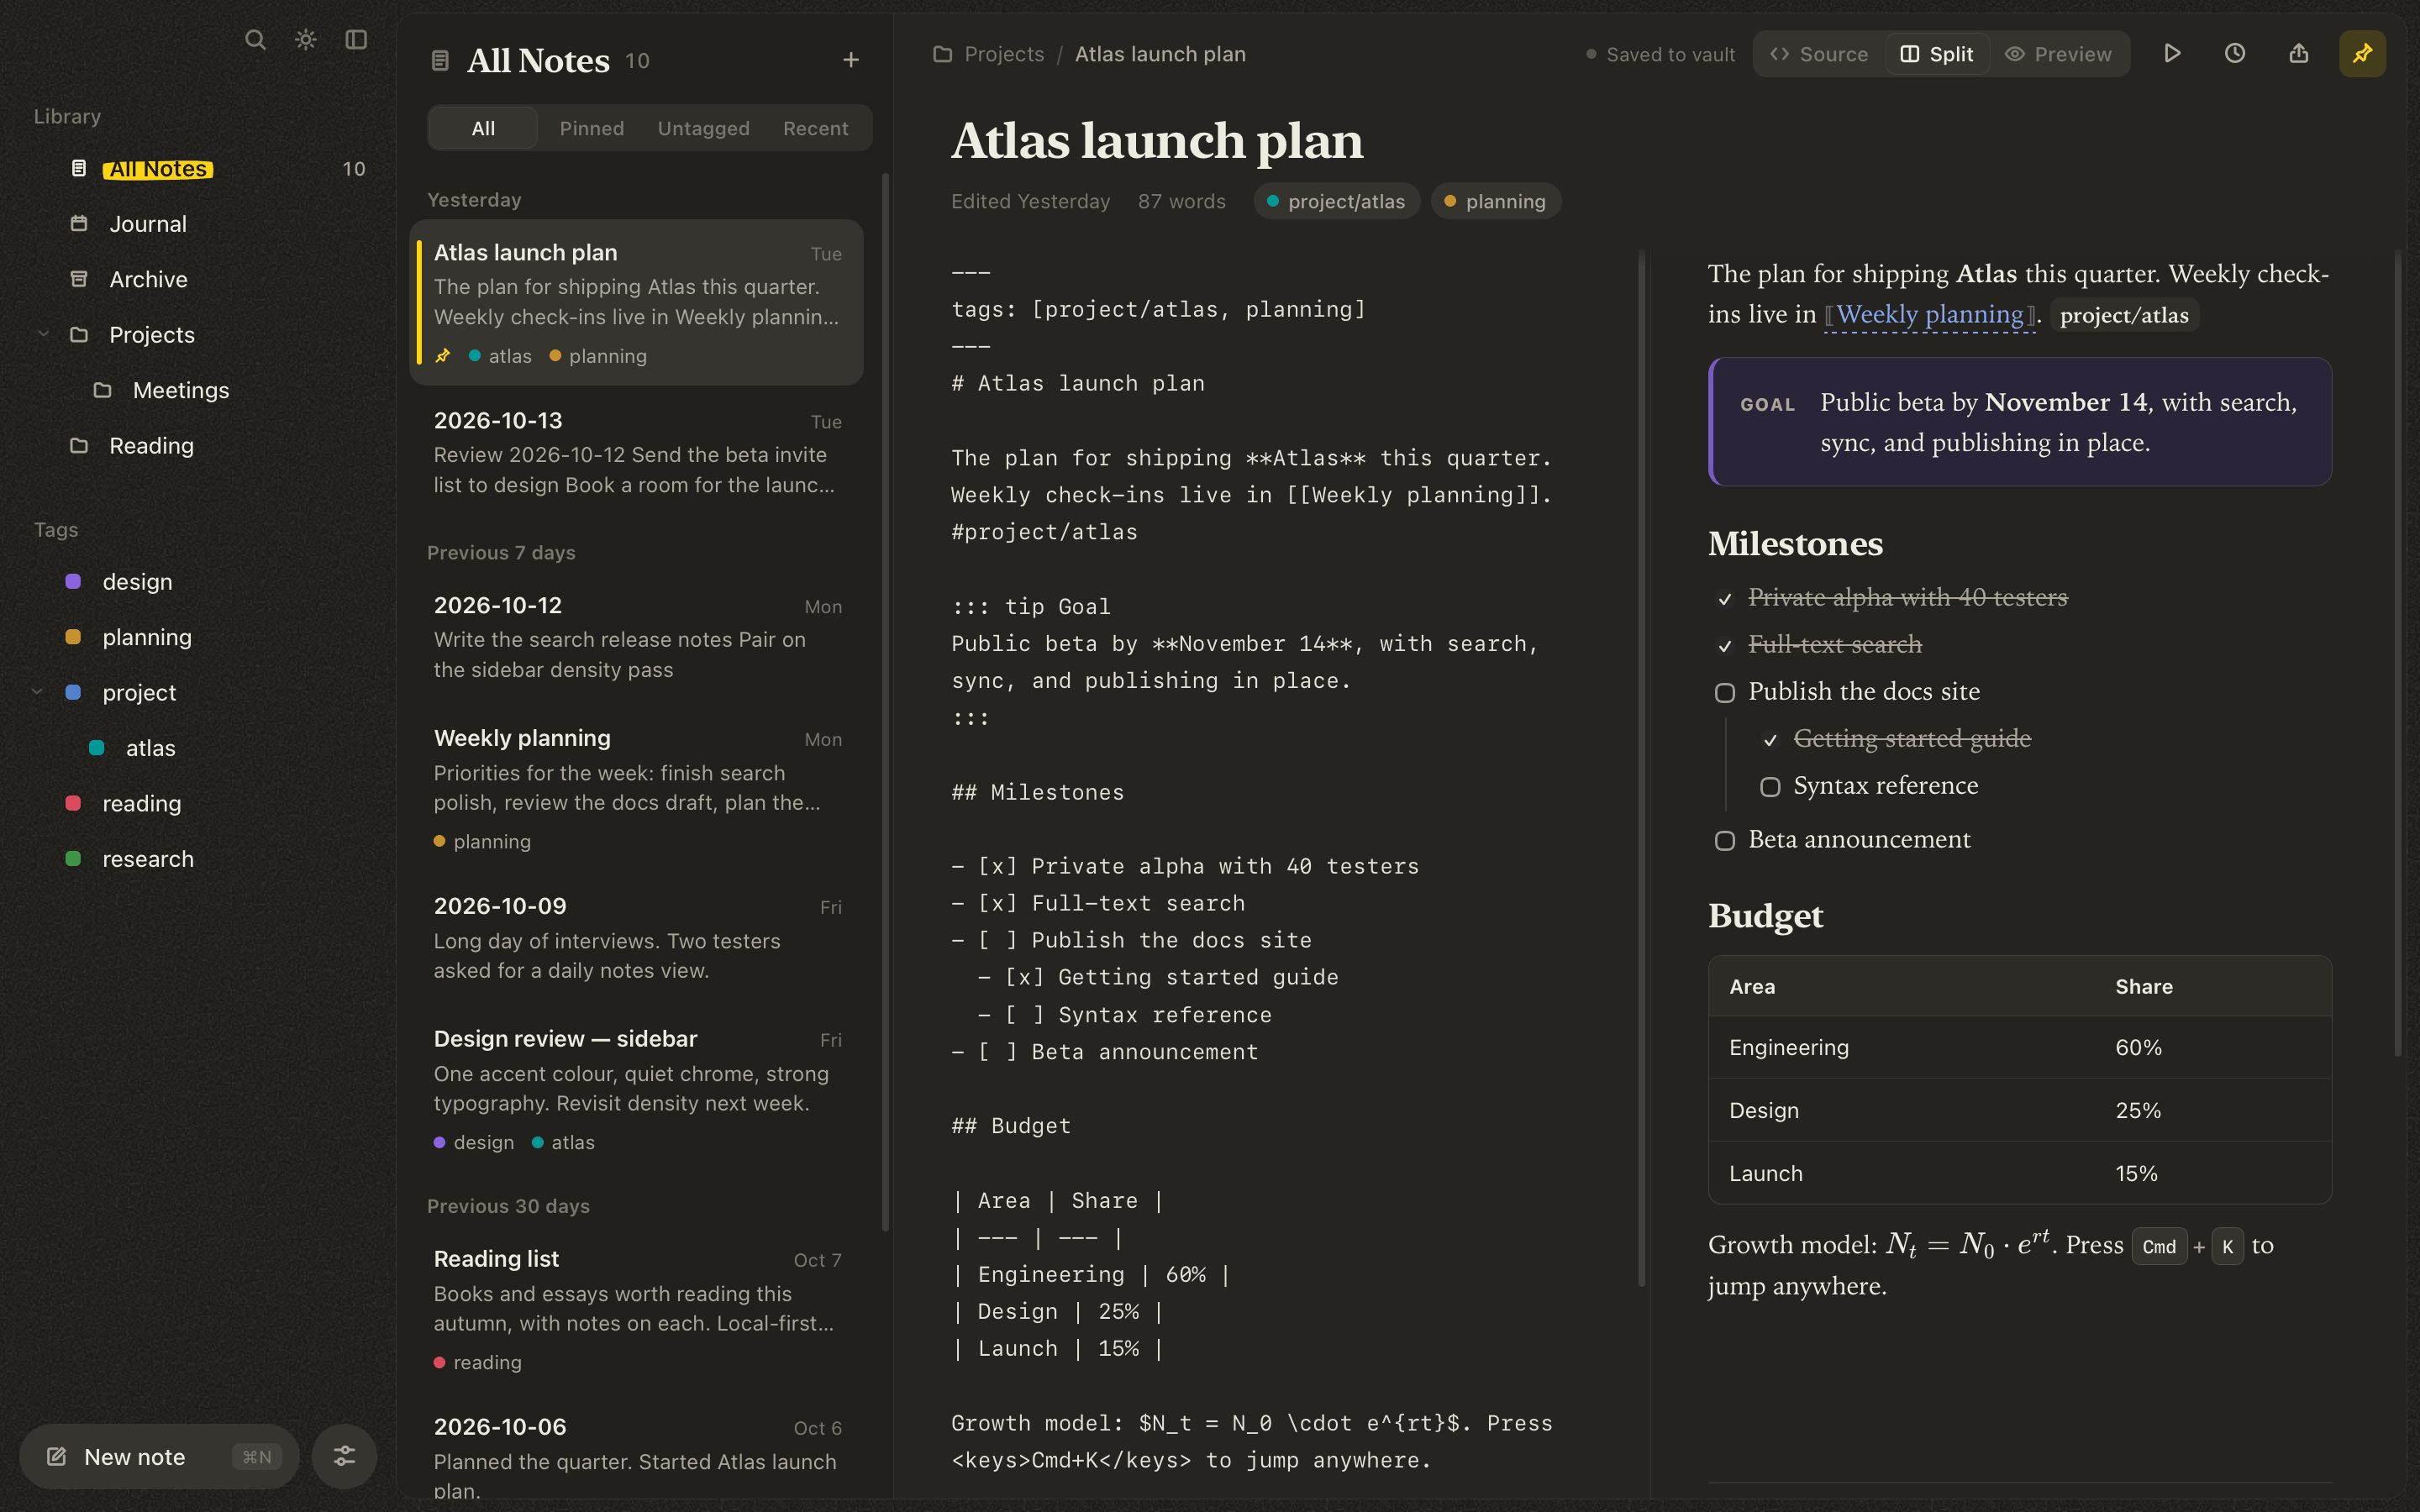Click the project/atlas tag chip in header

click(1336, 201)
